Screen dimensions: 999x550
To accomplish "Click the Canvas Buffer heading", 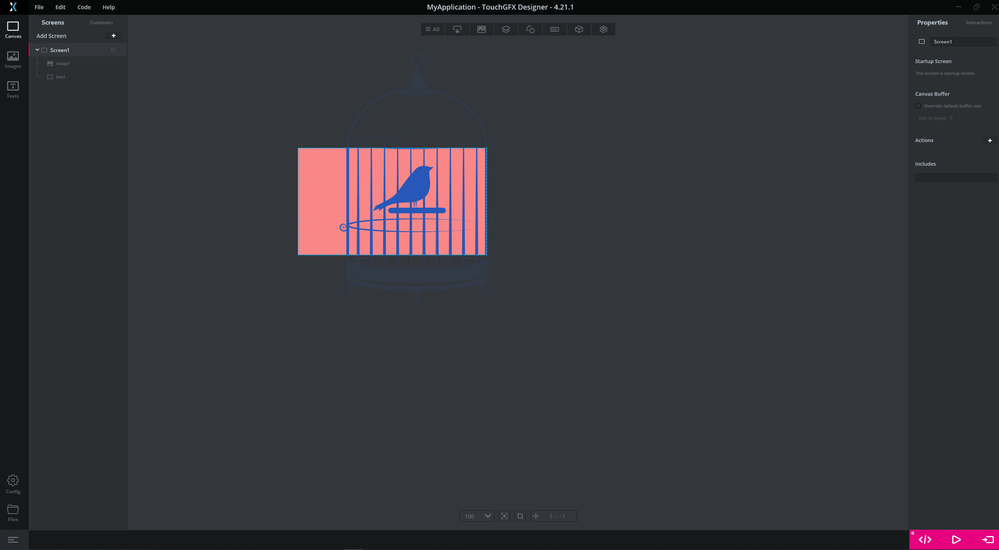I will tap(932, 94).
